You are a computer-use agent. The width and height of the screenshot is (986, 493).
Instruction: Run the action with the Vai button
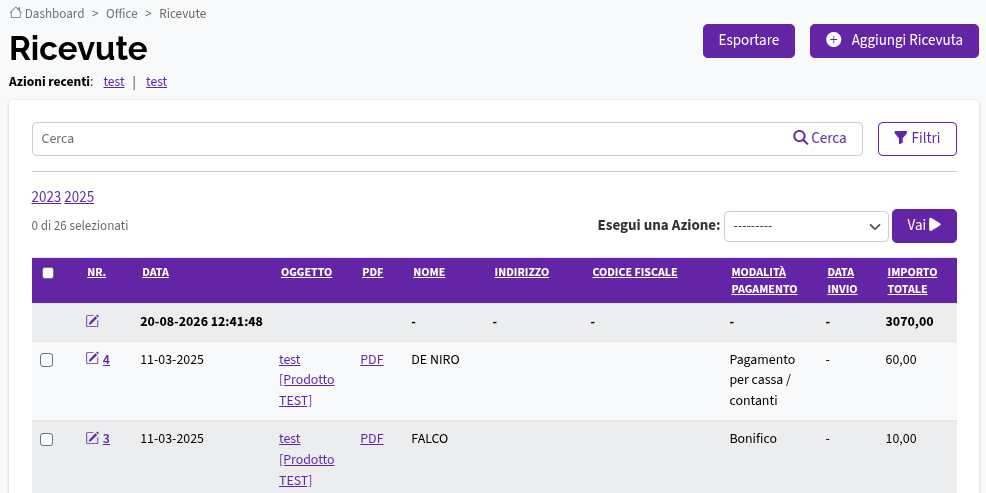pyautogui.click(x=924, y=226)
